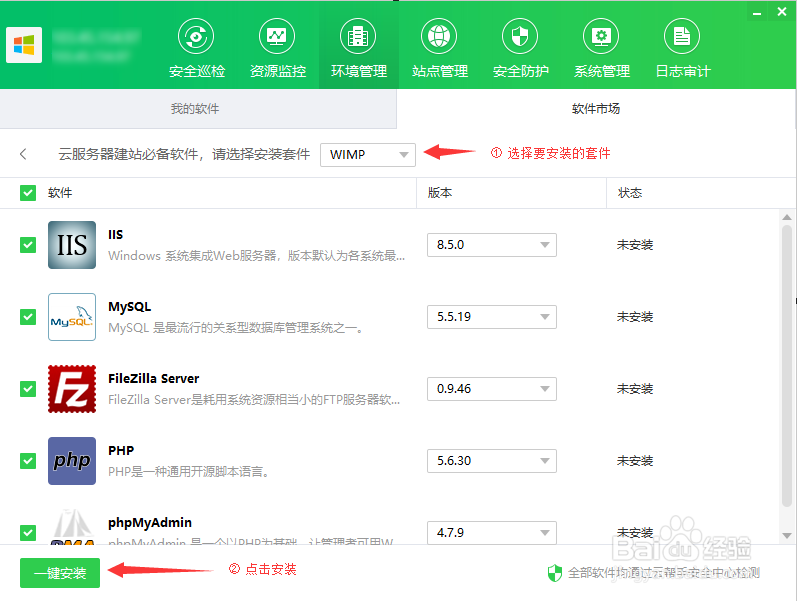Uncheck the phpMyAdmin checkbox
Screen dimensions: 798x601
tap(28, 533)
